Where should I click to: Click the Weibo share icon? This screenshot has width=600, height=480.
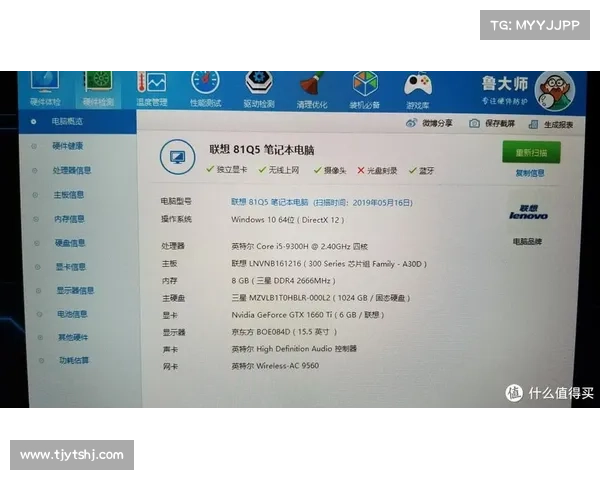point(411,123)
